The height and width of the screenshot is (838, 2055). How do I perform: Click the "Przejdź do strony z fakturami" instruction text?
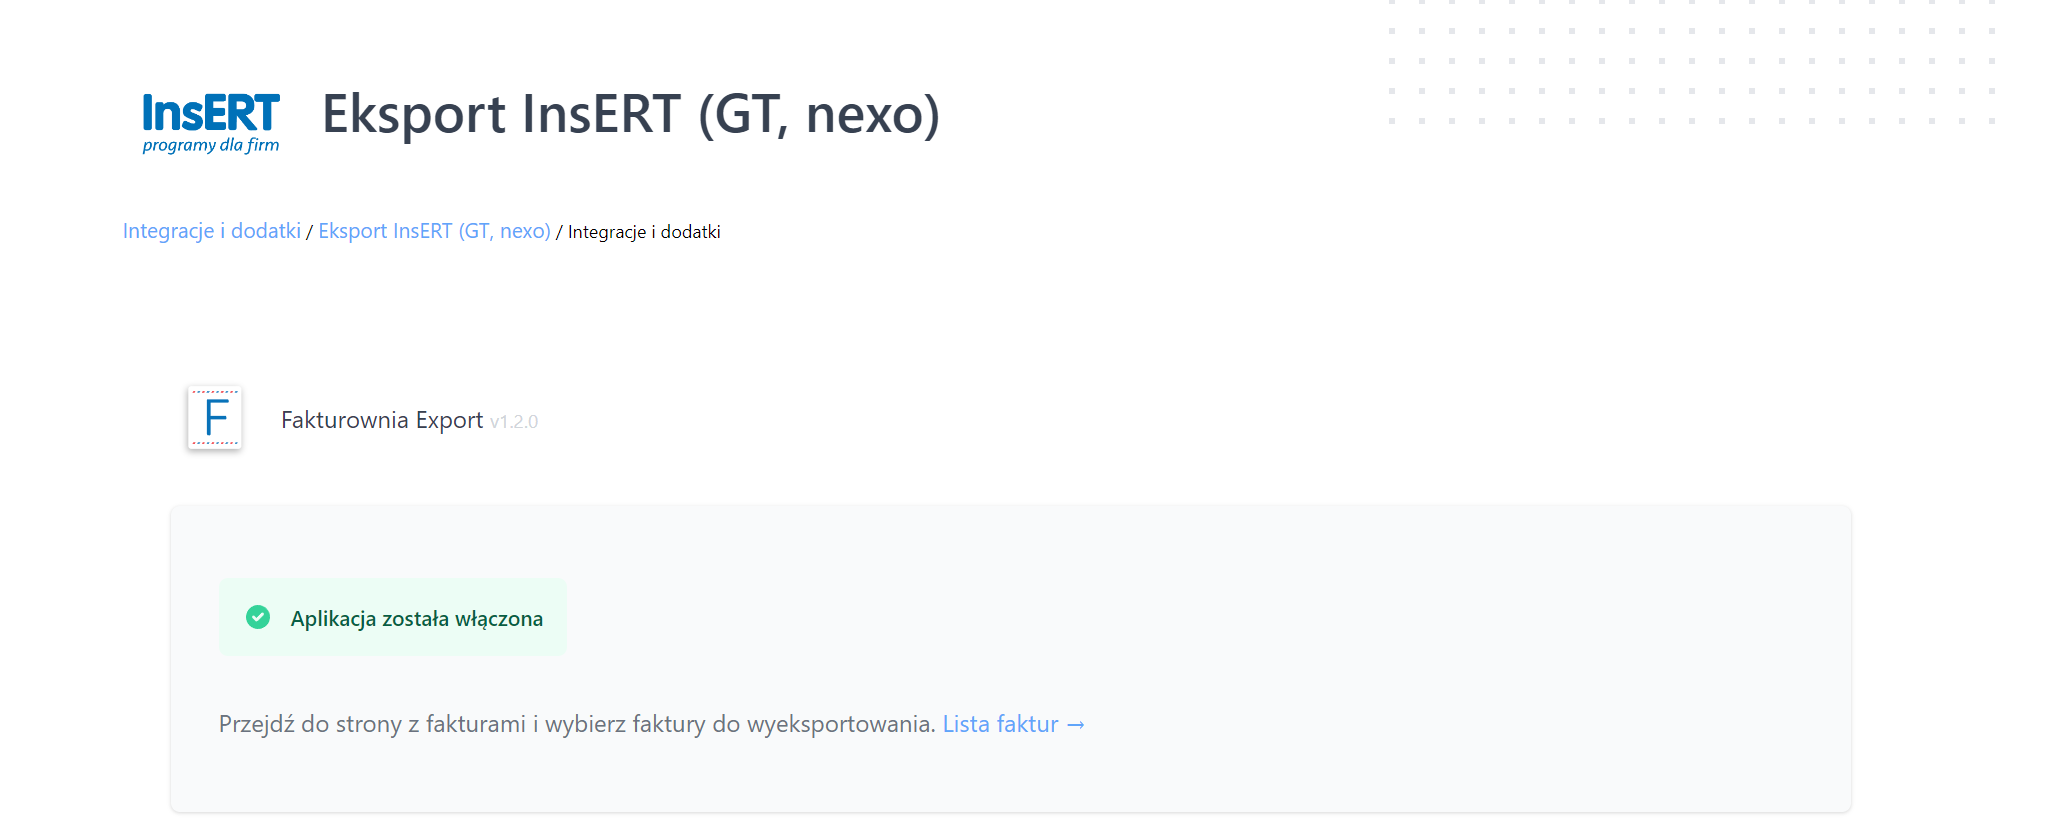point(400,724)
